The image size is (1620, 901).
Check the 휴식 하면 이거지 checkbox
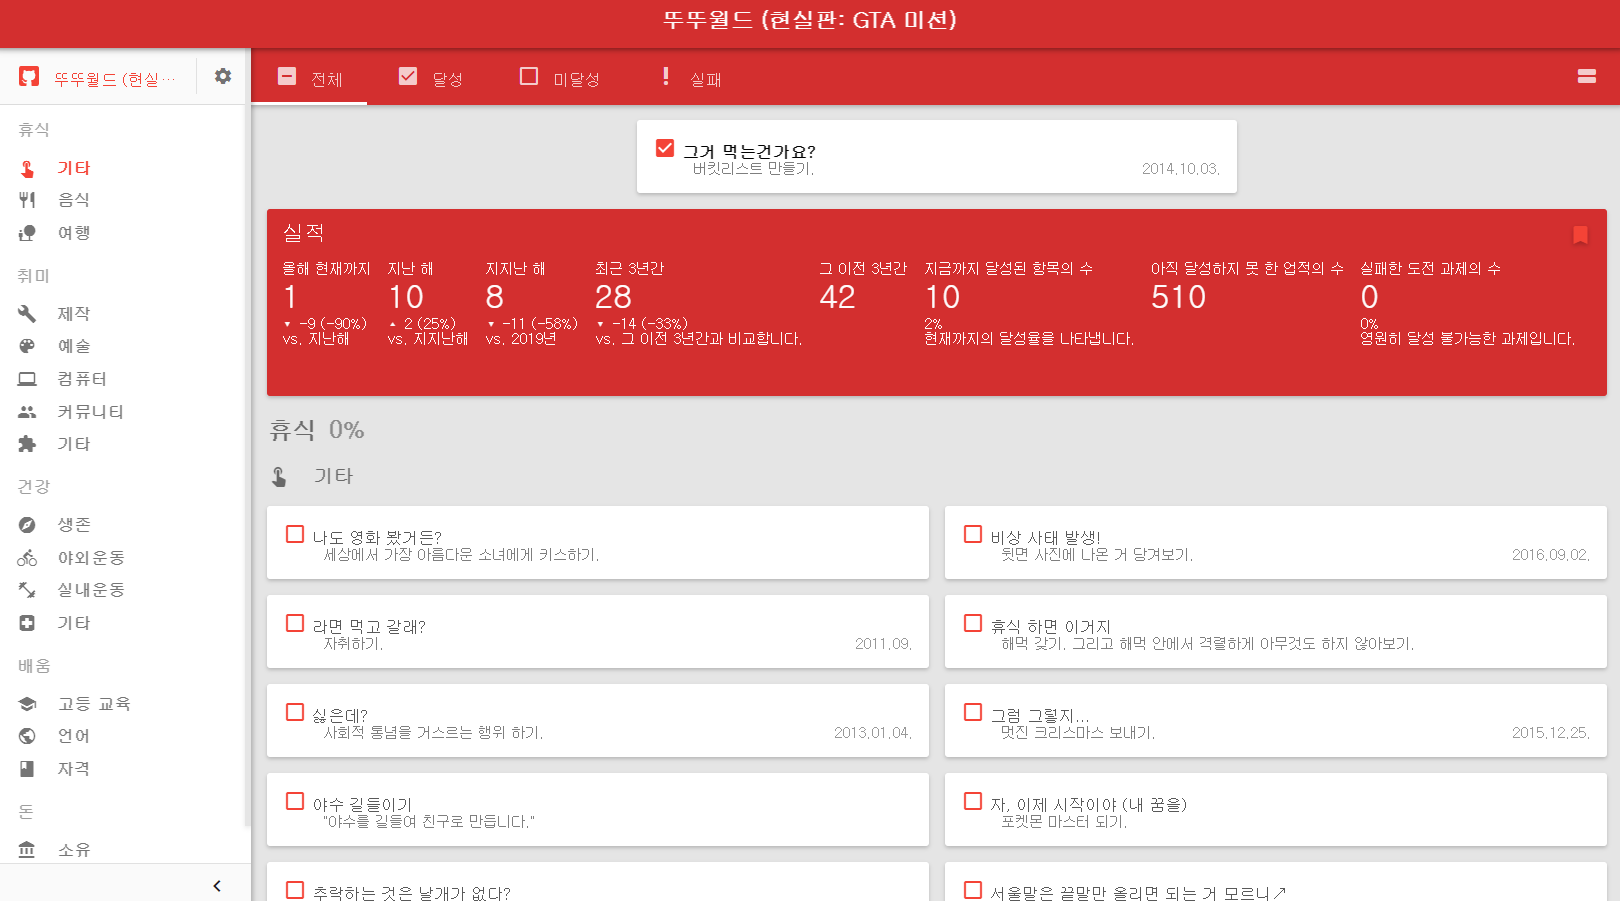[x=973, y=623]
